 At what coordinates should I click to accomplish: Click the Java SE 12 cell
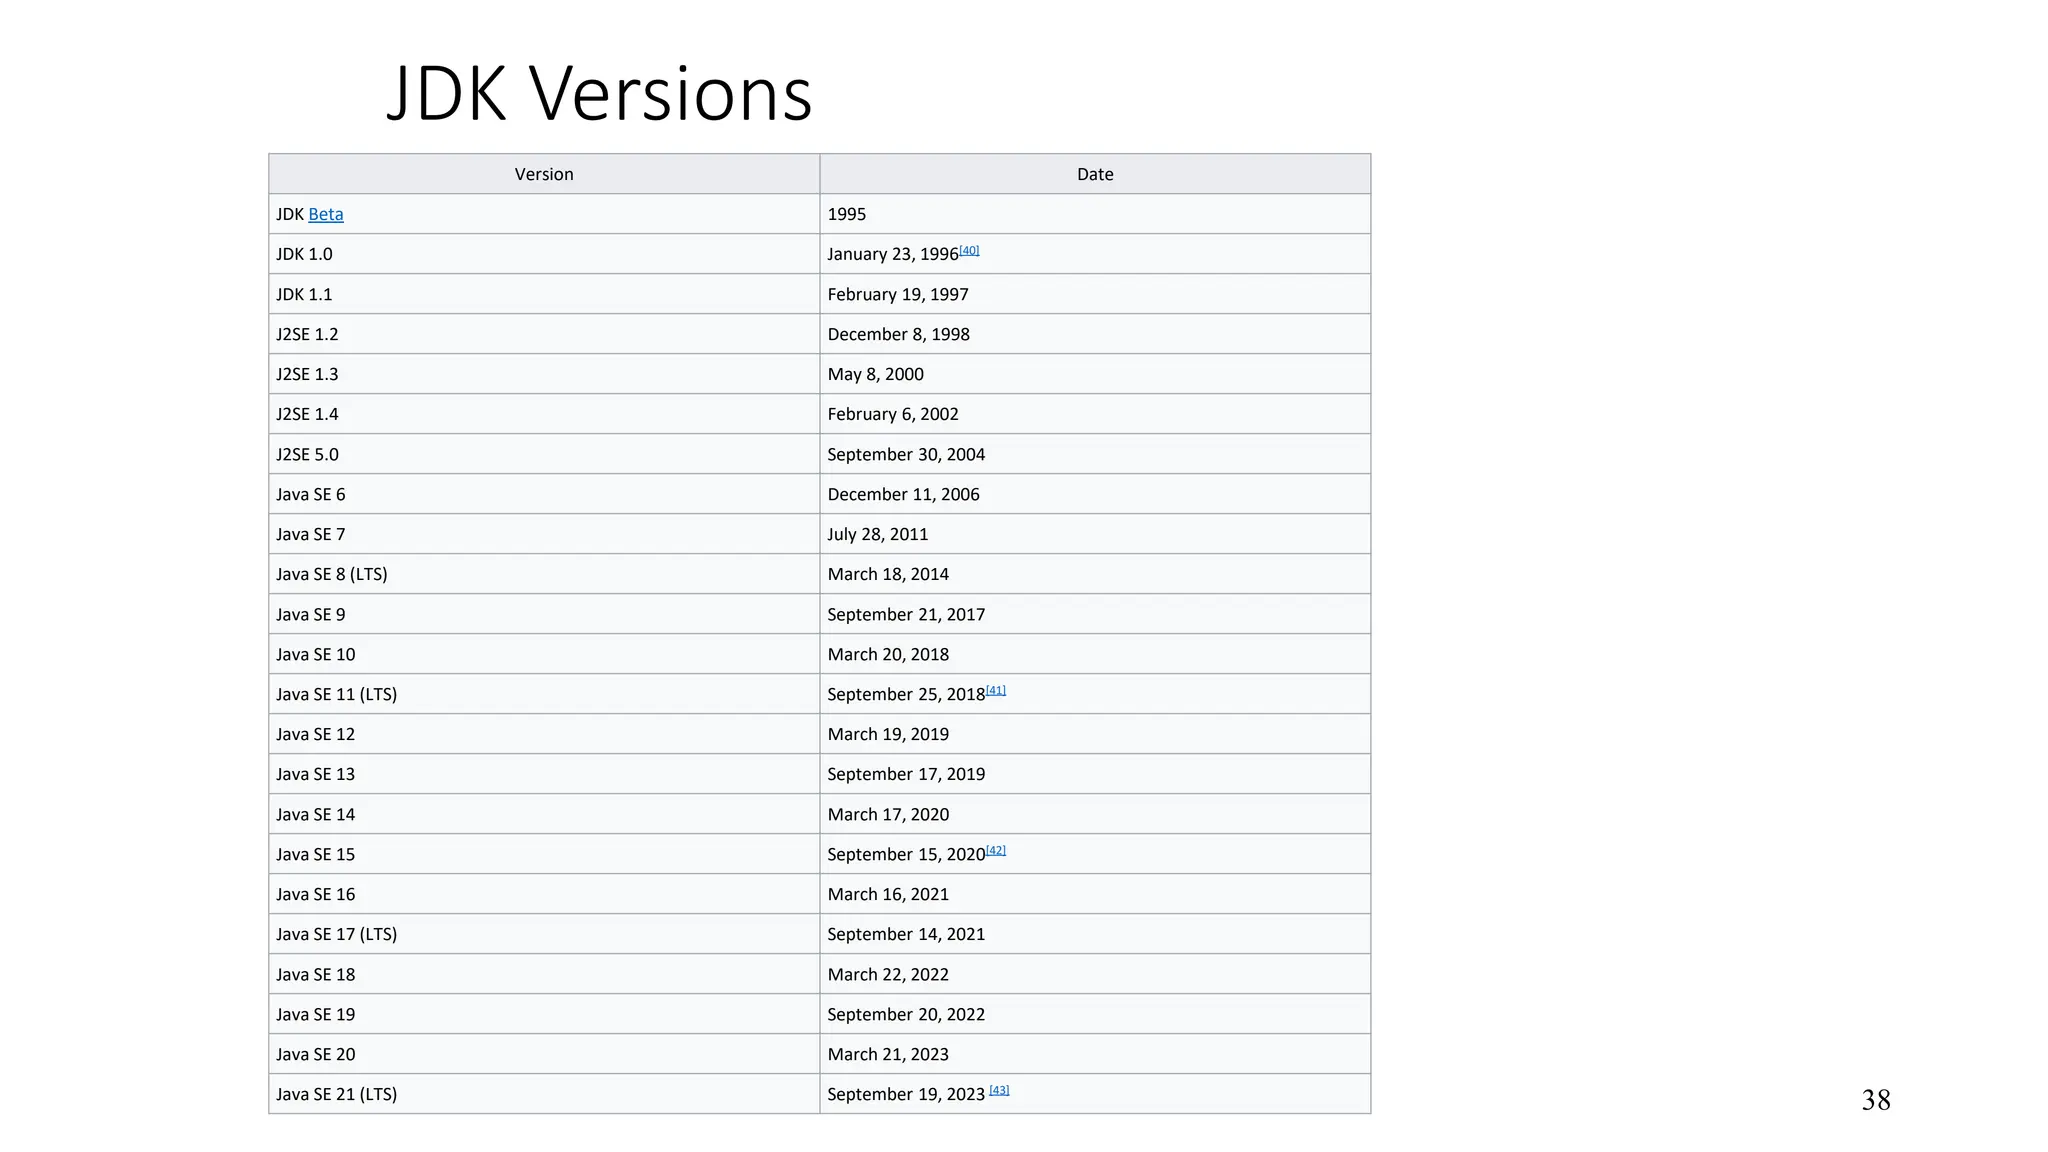click(x=544, y=734)
